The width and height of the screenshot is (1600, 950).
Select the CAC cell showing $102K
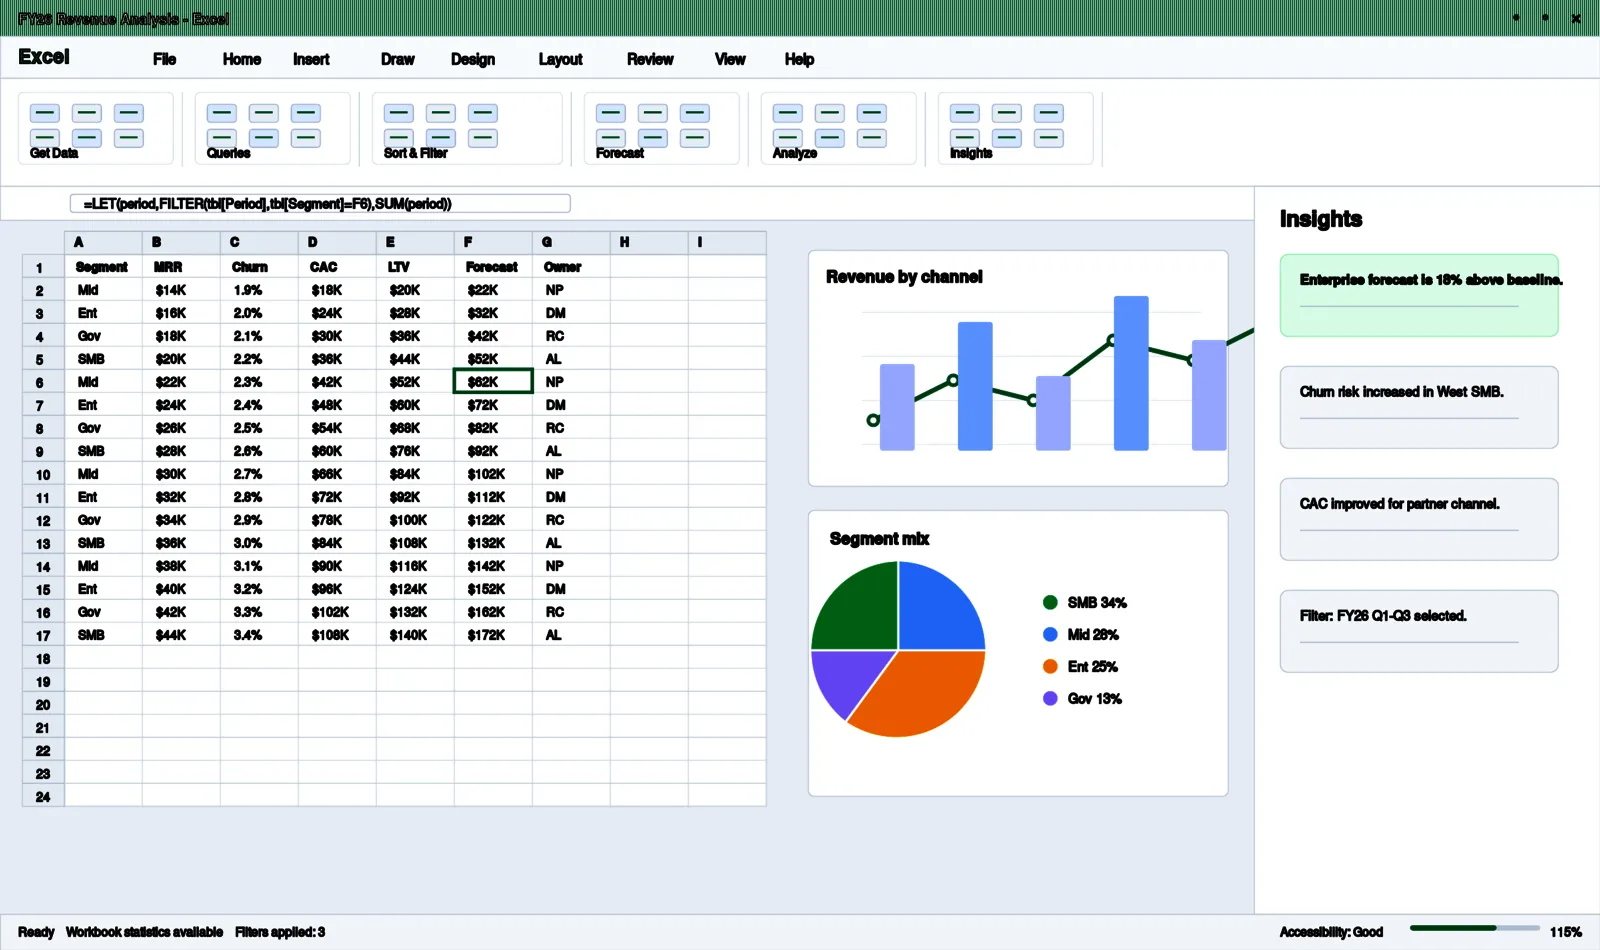coord(337,612)
